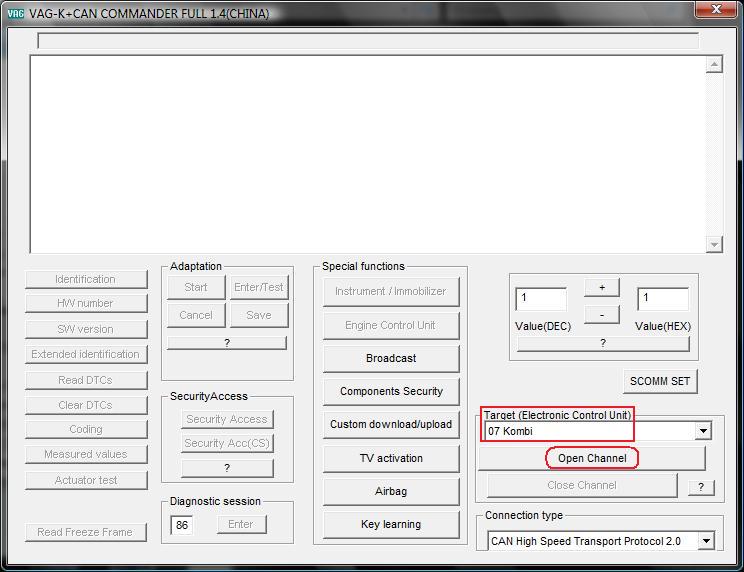Click the SW version button

(86, 329)
